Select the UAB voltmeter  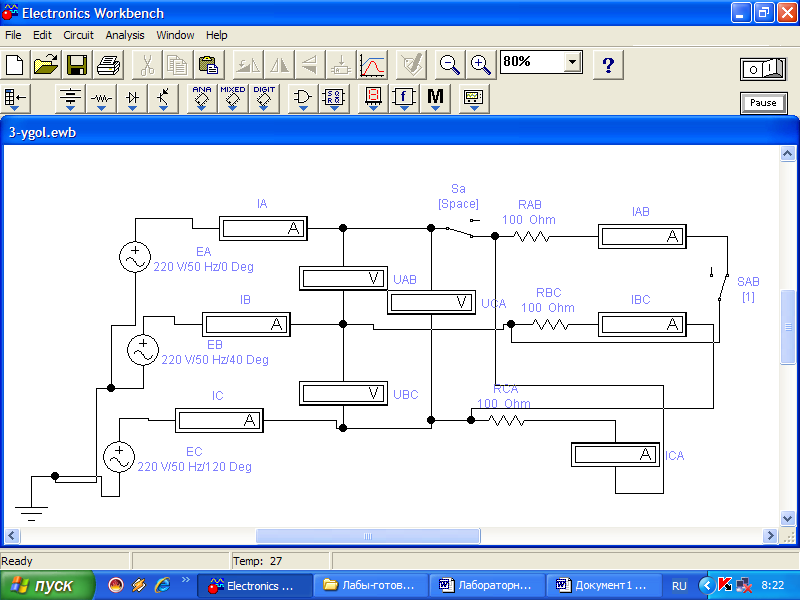click(343, 278)
